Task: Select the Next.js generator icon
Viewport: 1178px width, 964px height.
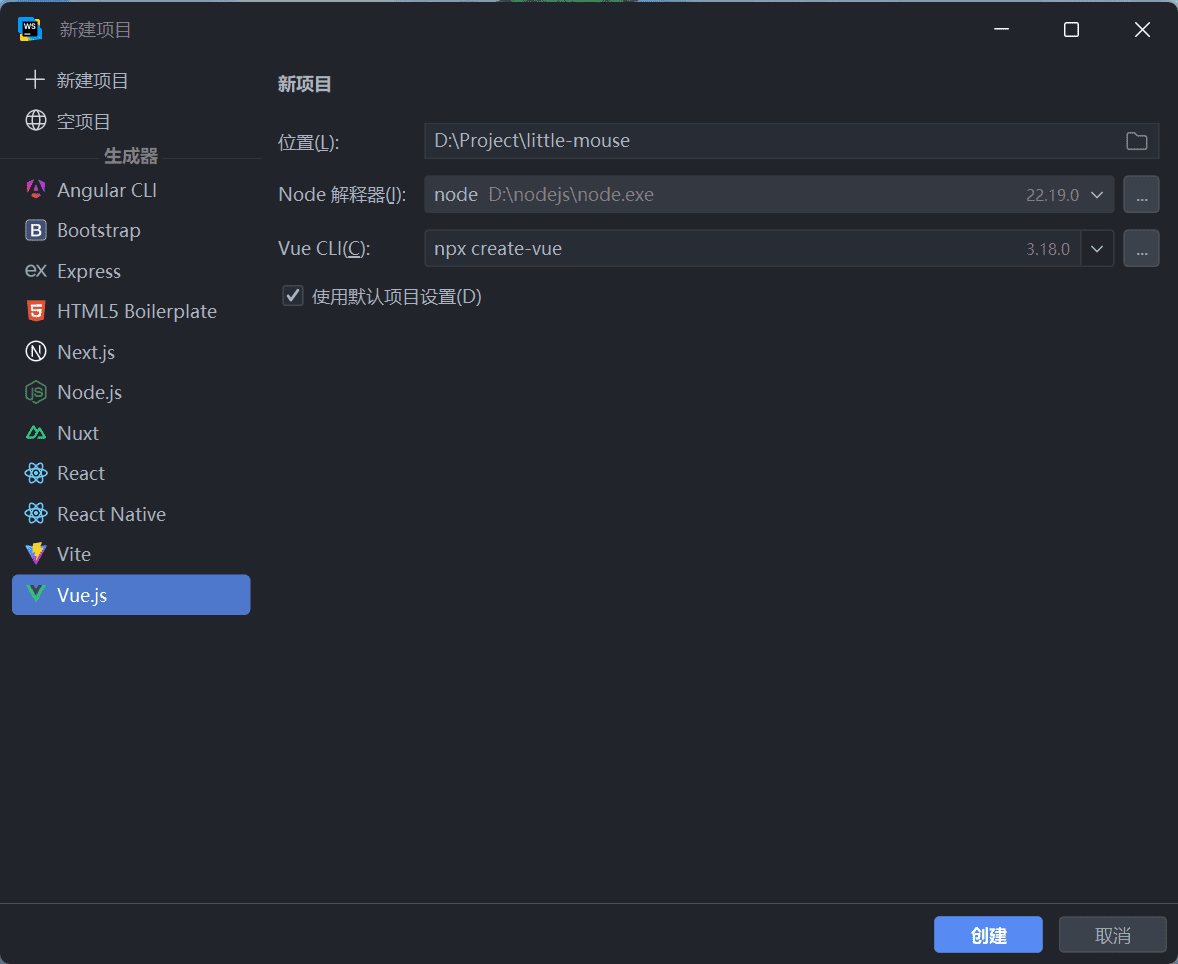Action: click(36, 352)
